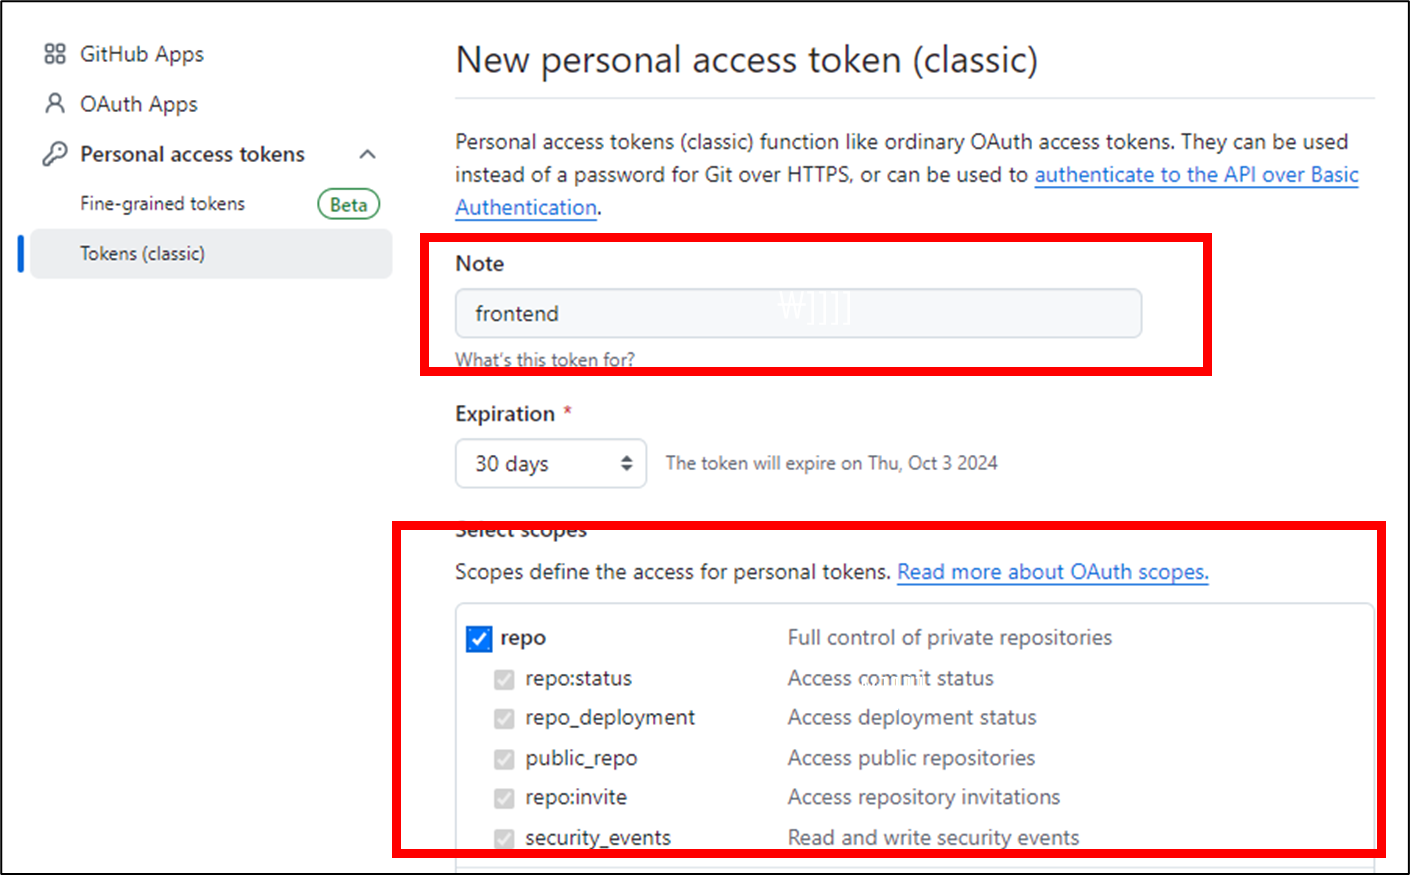Toggle the repo:status checkbox

tap(504, 679)
